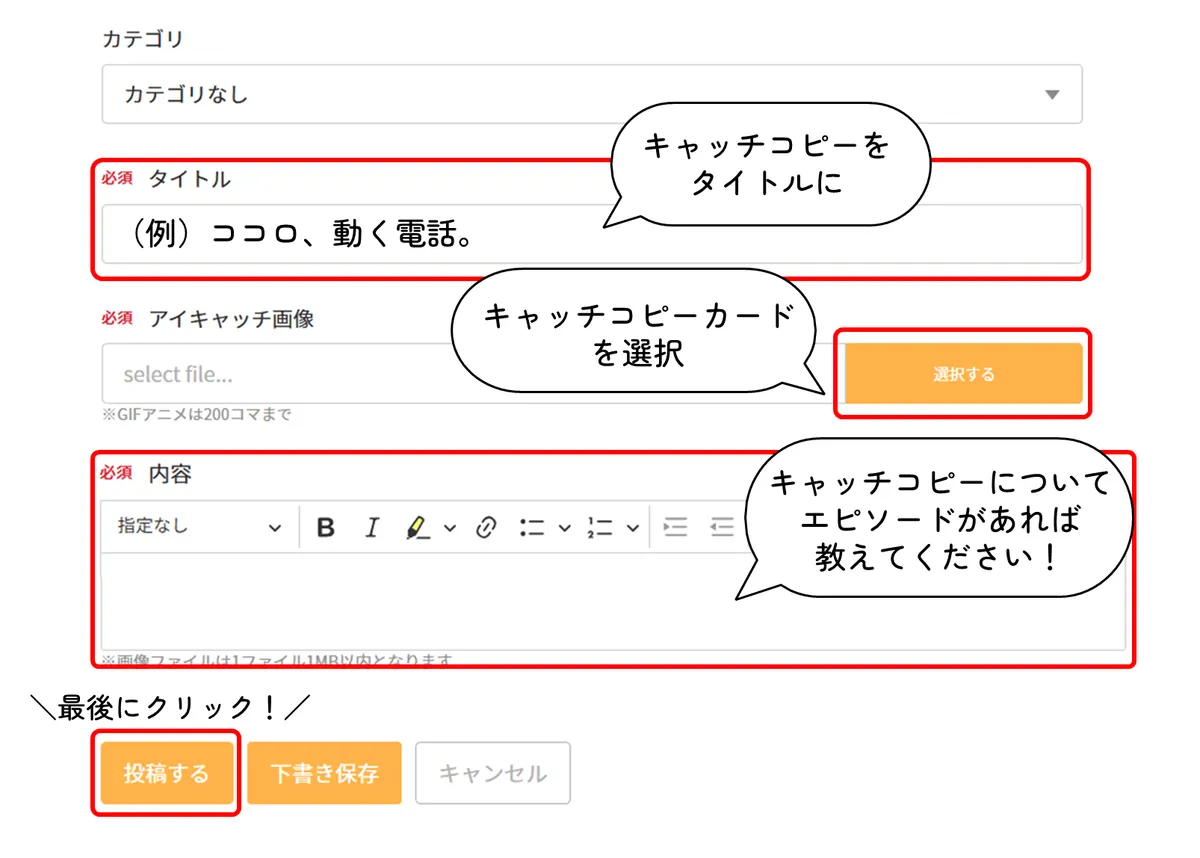Insert a bulleted list
The width and height of the screenshot is (1200, 858).
click(x=532, y=528)
